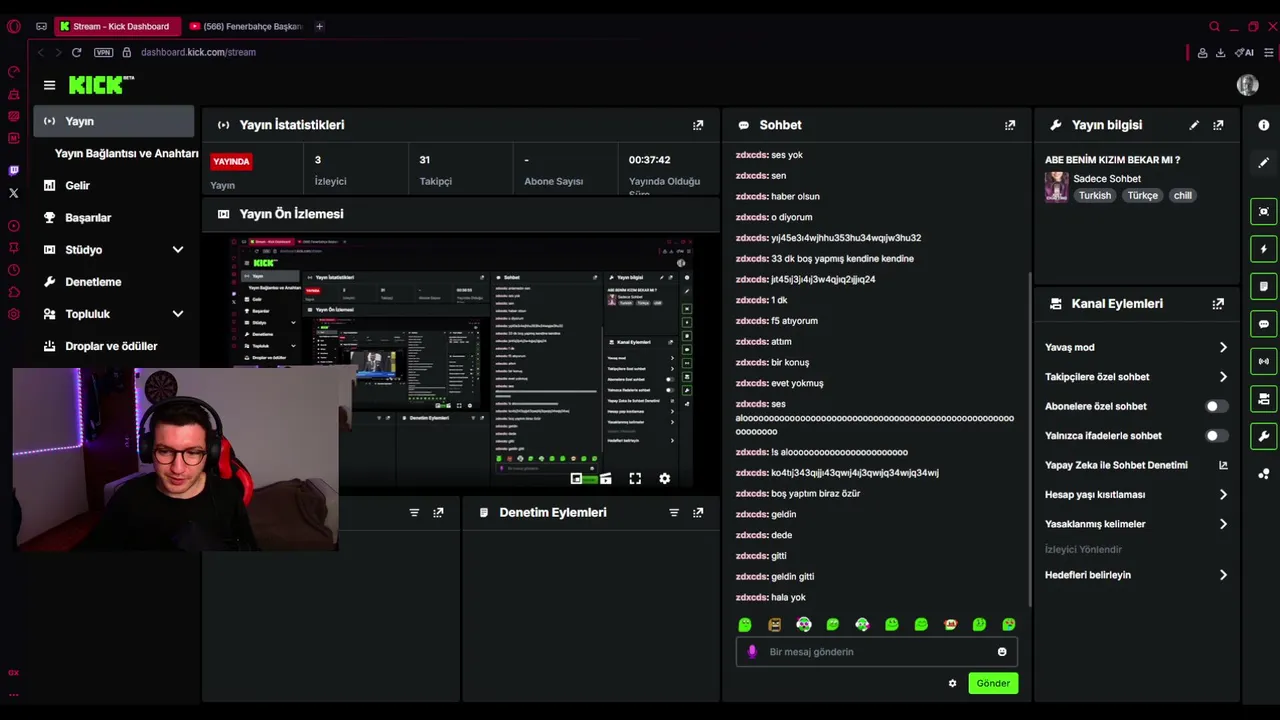Click the purple microphone icon in chat input
Screen dimensions: 1280x720
coord(752,652)
